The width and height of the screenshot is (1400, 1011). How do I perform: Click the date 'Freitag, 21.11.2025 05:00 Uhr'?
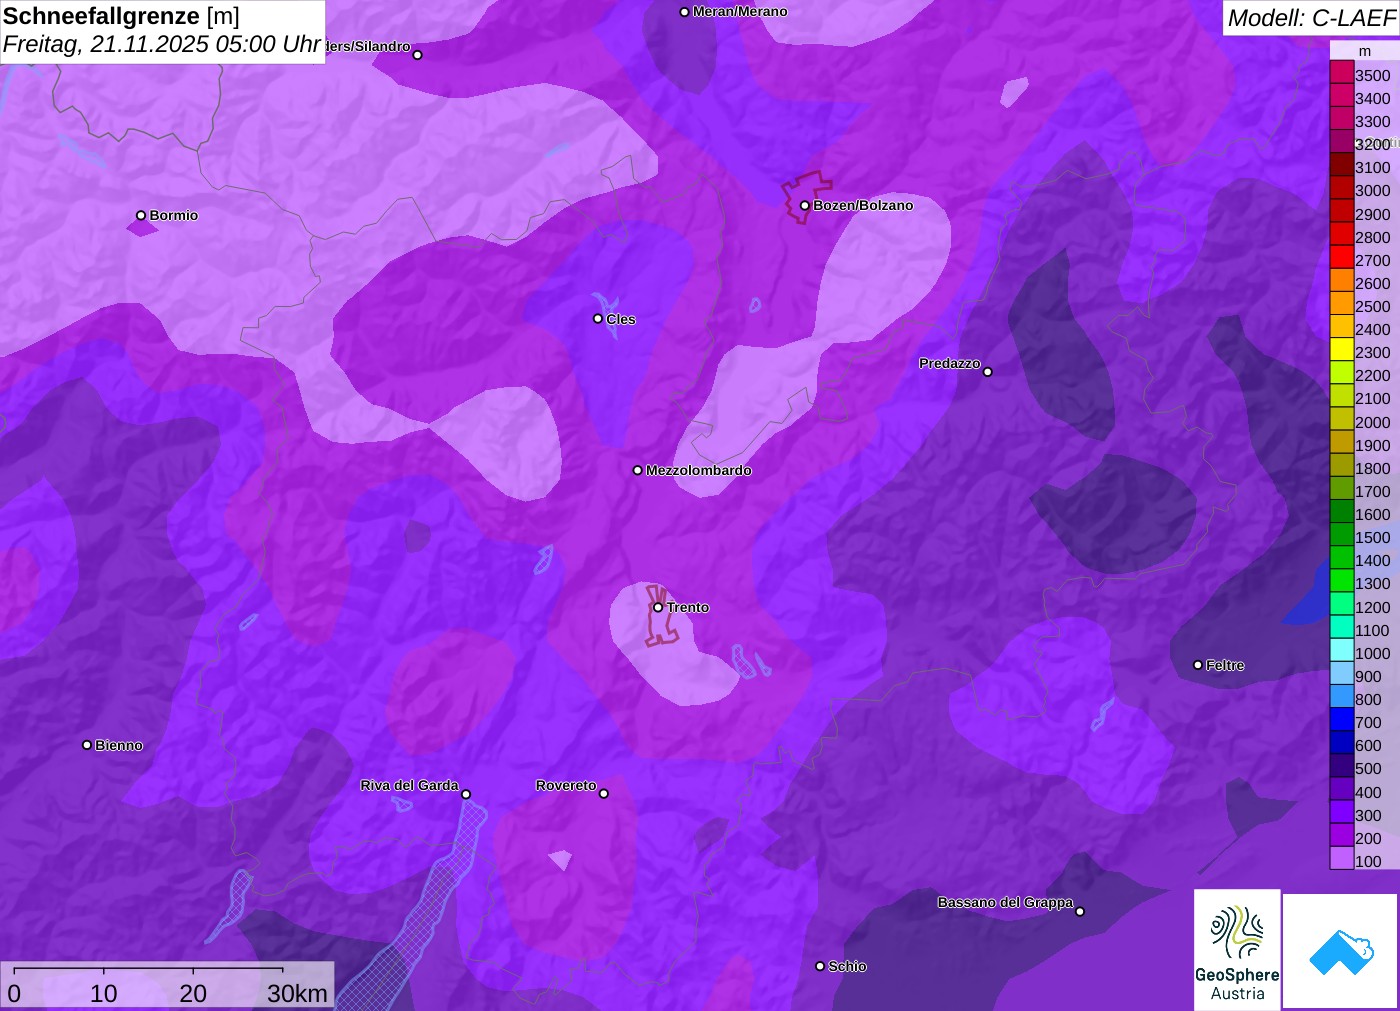[162, 44]
